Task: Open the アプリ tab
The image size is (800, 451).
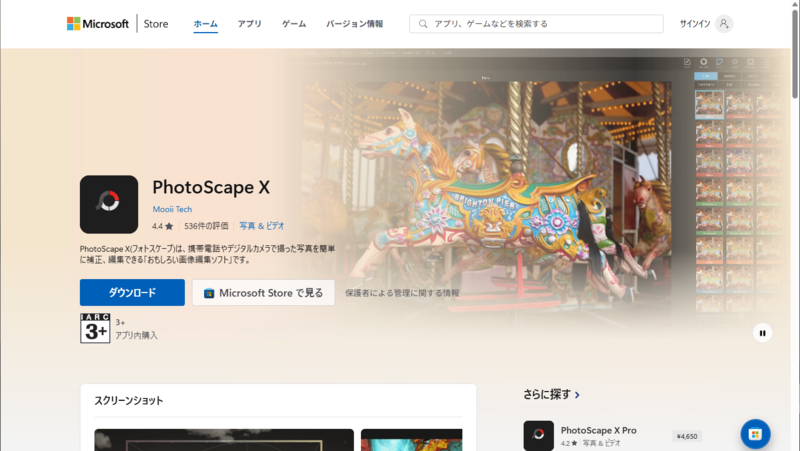Action: (x=249, y=23)
